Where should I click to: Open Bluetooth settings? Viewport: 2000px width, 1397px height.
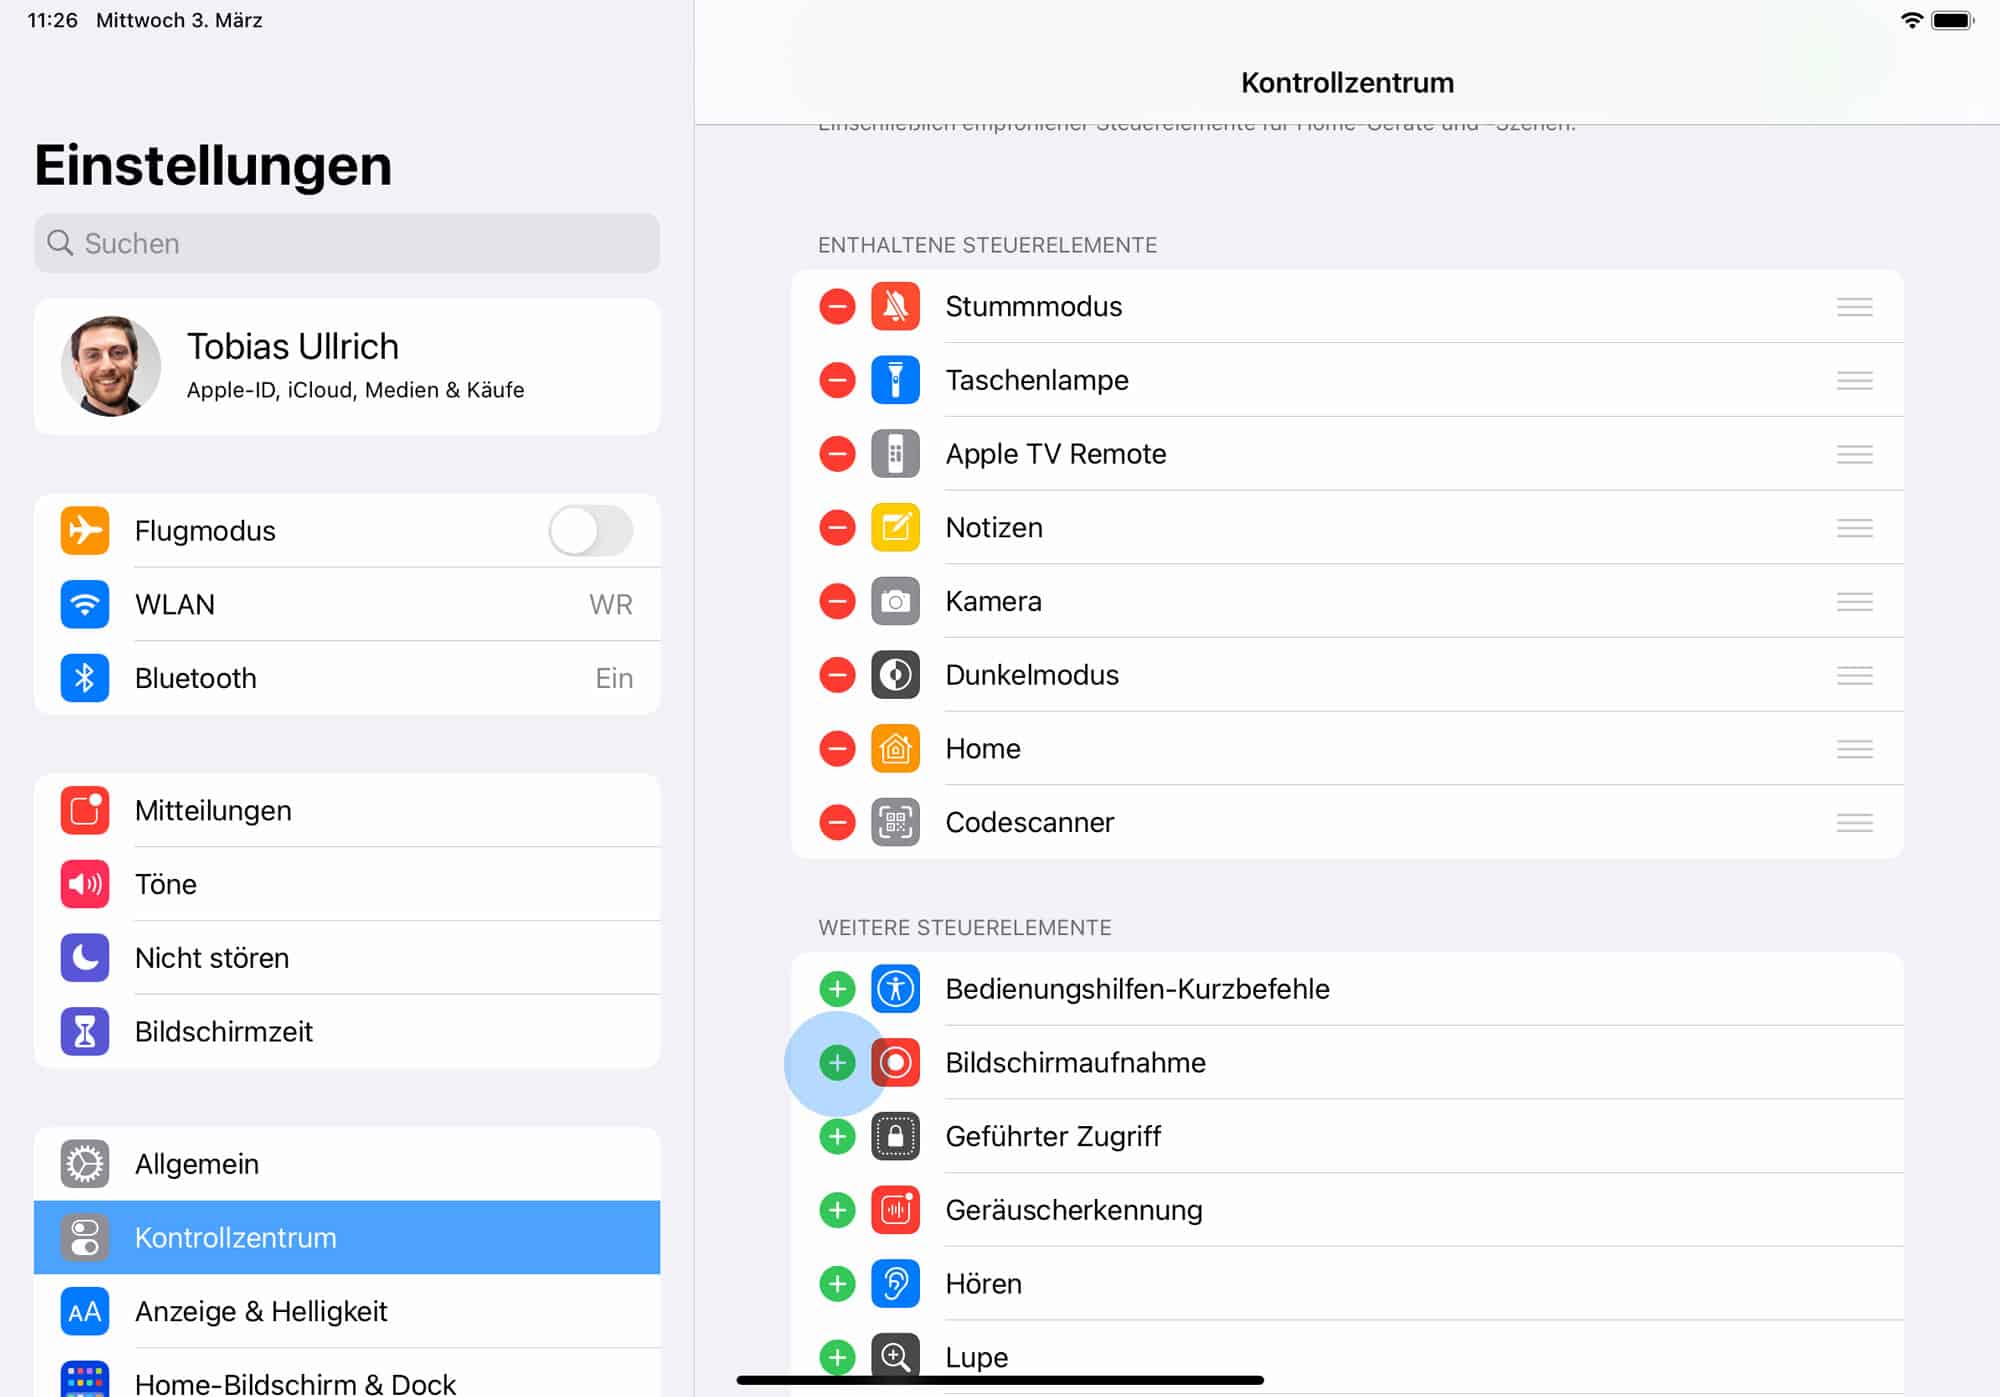347,678
